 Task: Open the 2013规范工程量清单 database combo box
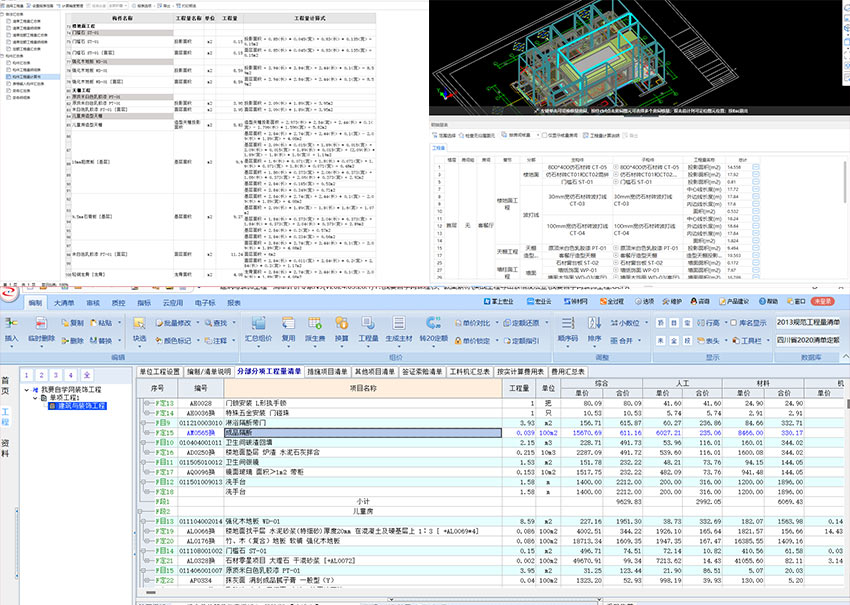(x=808, y=323)
